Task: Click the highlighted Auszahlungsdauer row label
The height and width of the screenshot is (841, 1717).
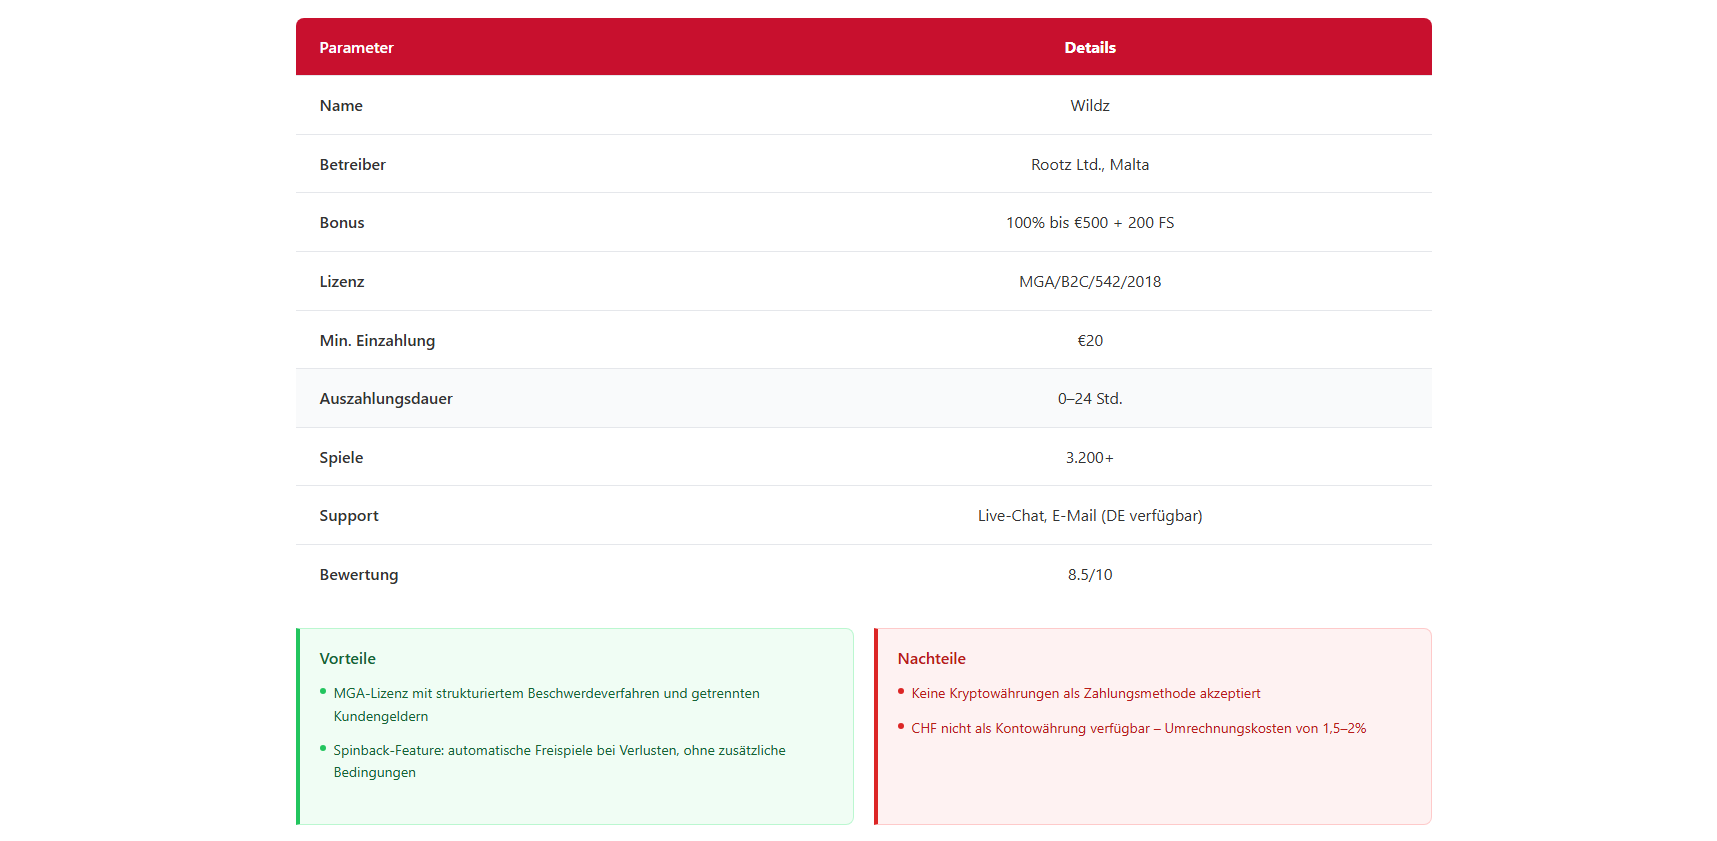Action: coord(386,399)
